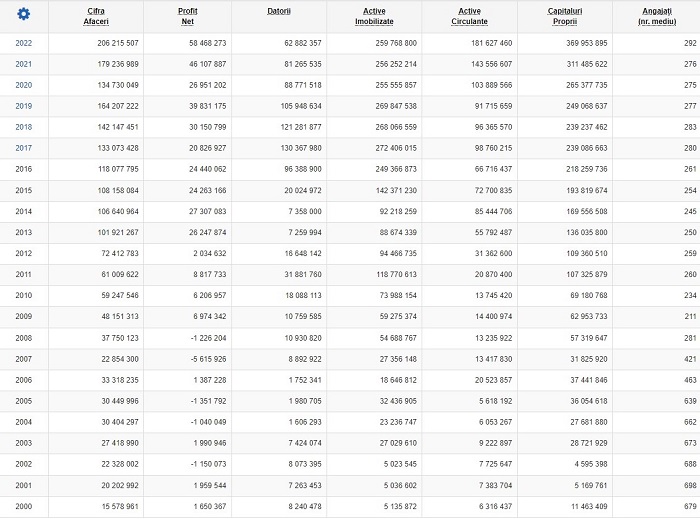Screen dimensions: 700x519
Task: Click Capitaluri Proprii column header
Action: [565, 16]
